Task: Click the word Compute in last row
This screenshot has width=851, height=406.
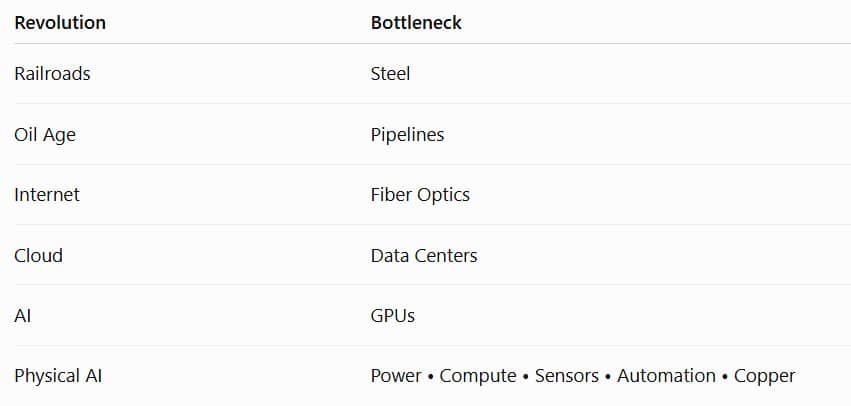Action: [x=478, y=376]
